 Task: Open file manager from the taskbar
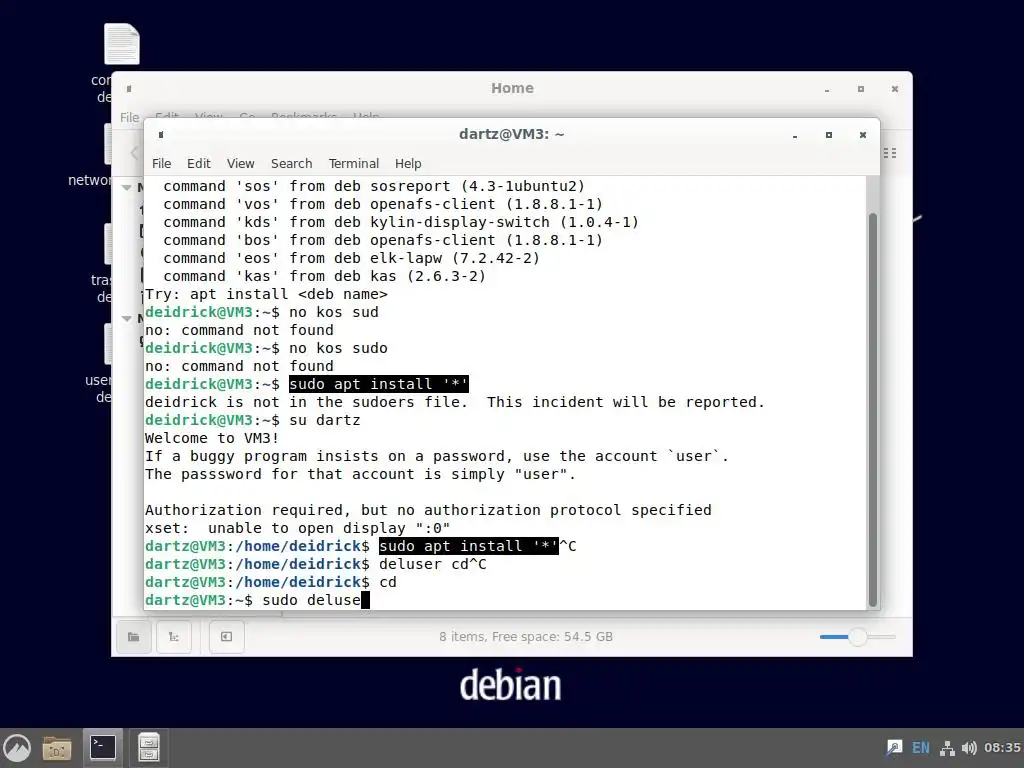[57, 748]
